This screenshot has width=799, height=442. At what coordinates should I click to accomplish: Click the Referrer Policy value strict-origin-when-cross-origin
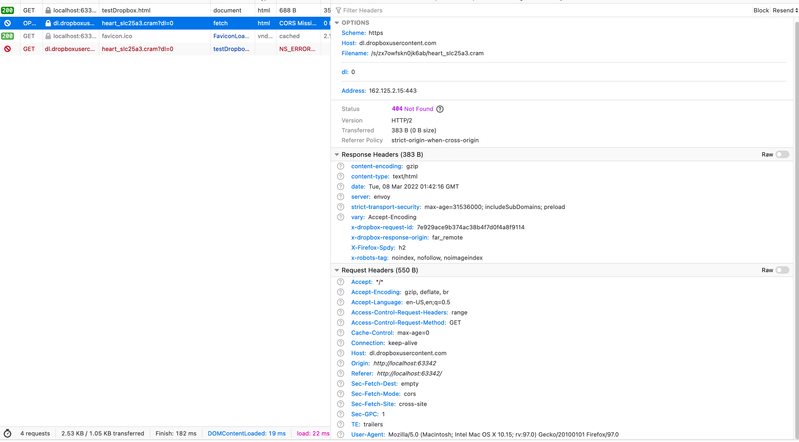pyautogui.click(x=435, y=140)
